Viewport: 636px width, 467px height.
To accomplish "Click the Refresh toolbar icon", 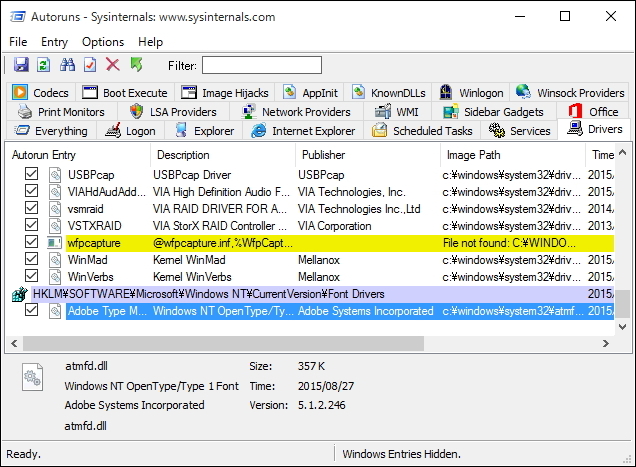I will (x=44, y=65).
